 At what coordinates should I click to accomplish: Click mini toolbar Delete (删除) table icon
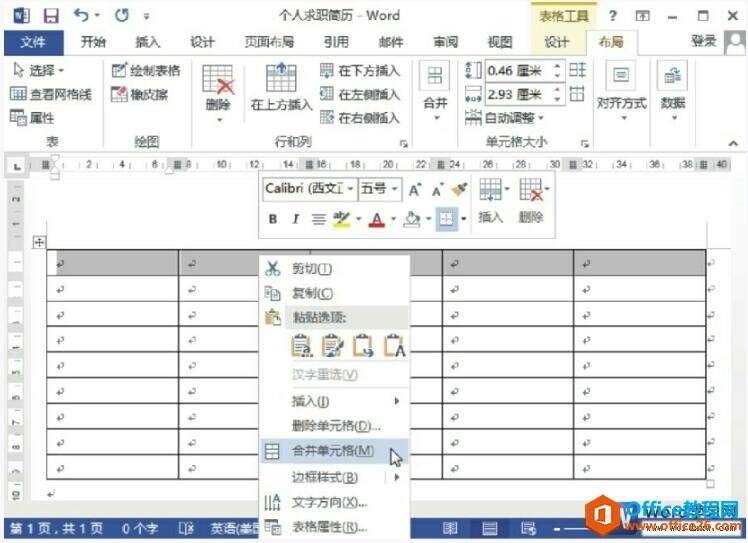[530, 189]
